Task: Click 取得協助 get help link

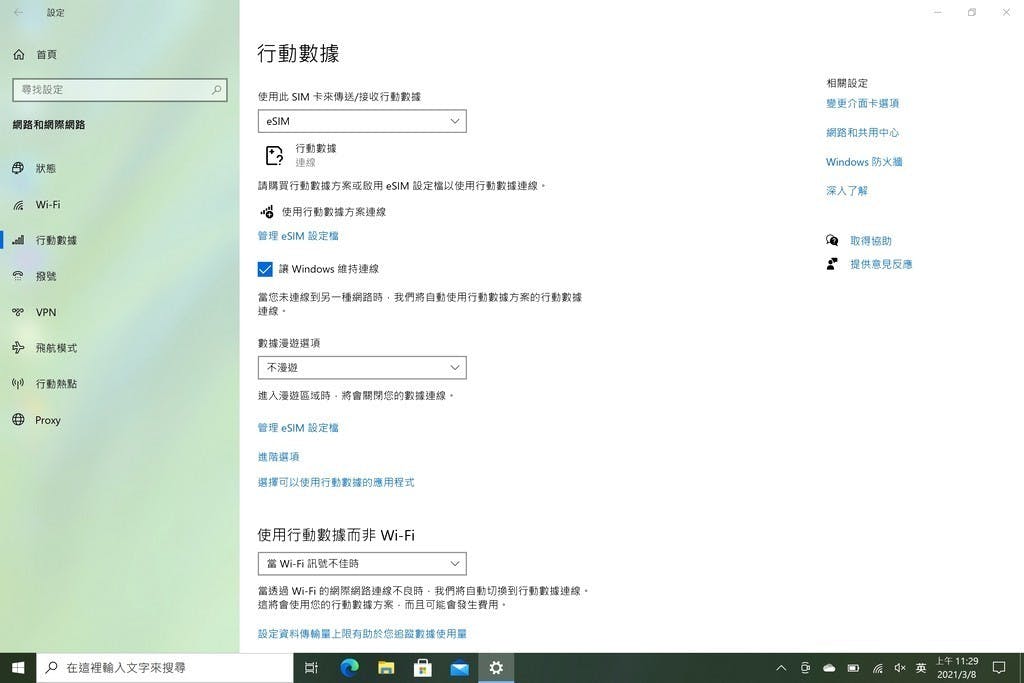Action: tap(871, 241)
